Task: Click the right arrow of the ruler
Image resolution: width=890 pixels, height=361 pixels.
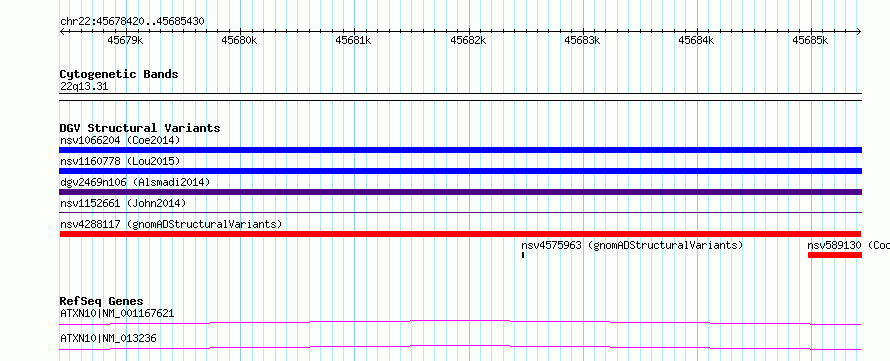Action: [x=859, y=32]
